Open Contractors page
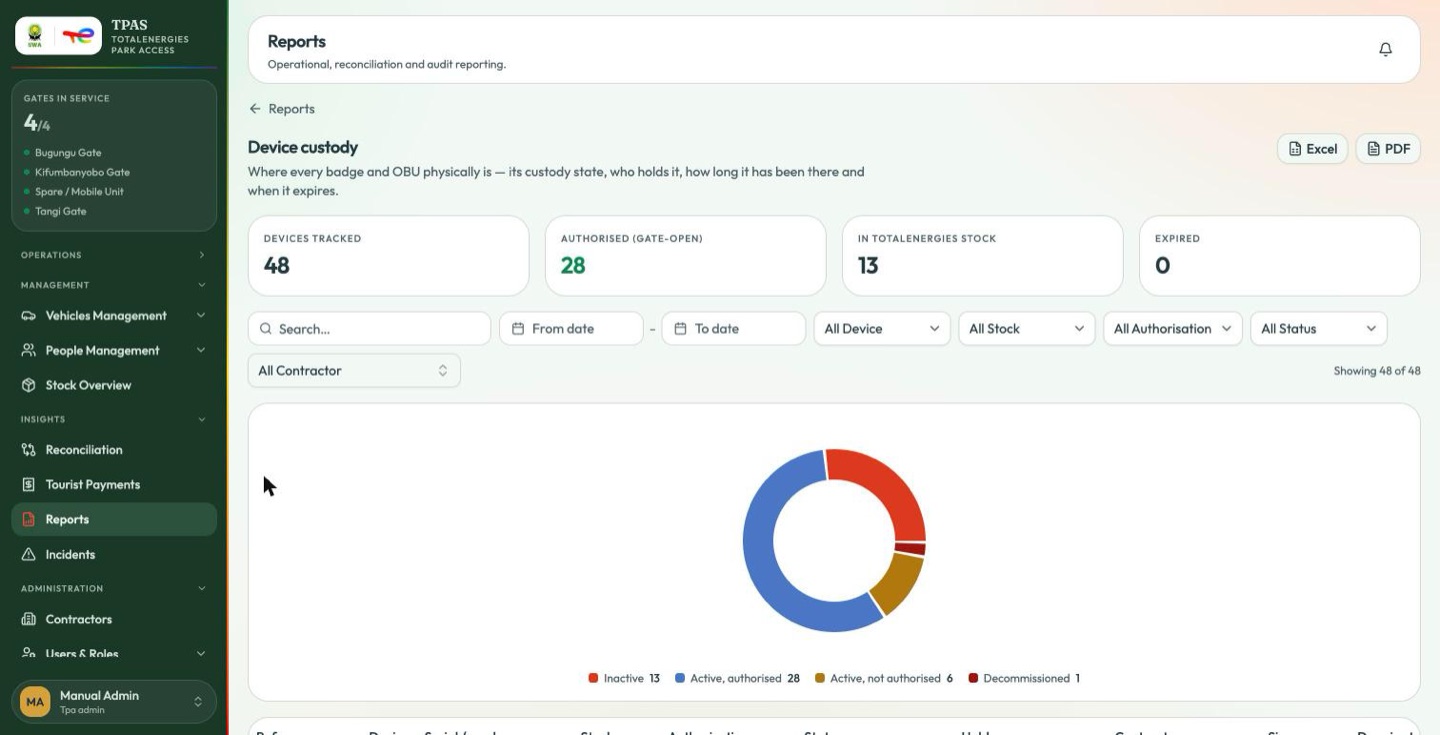 (x=114, y=620)
